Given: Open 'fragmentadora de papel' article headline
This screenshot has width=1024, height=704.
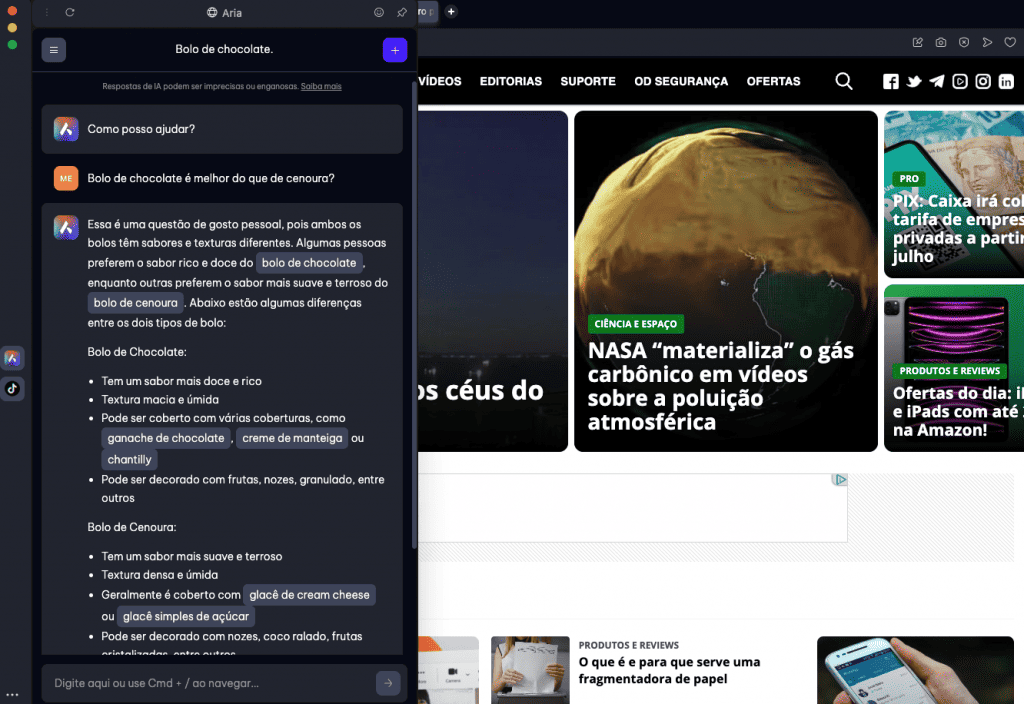Looking at the screenshot, I should click(x=669, y=670).
